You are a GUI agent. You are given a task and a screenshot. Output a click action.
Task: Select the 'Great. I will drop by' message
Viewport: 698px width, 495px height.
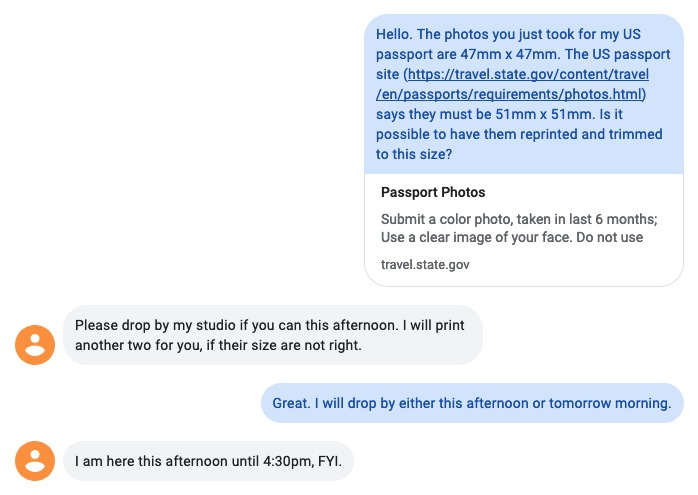[x=472, y=403]
